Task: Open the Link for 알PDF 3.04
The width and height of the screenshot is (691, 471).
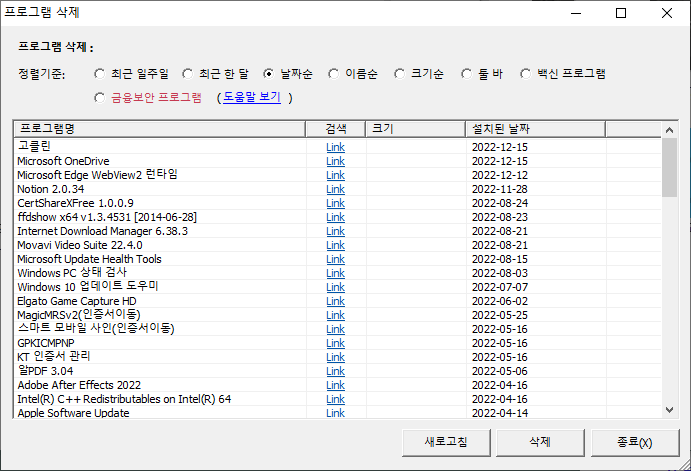Action: 335,371
